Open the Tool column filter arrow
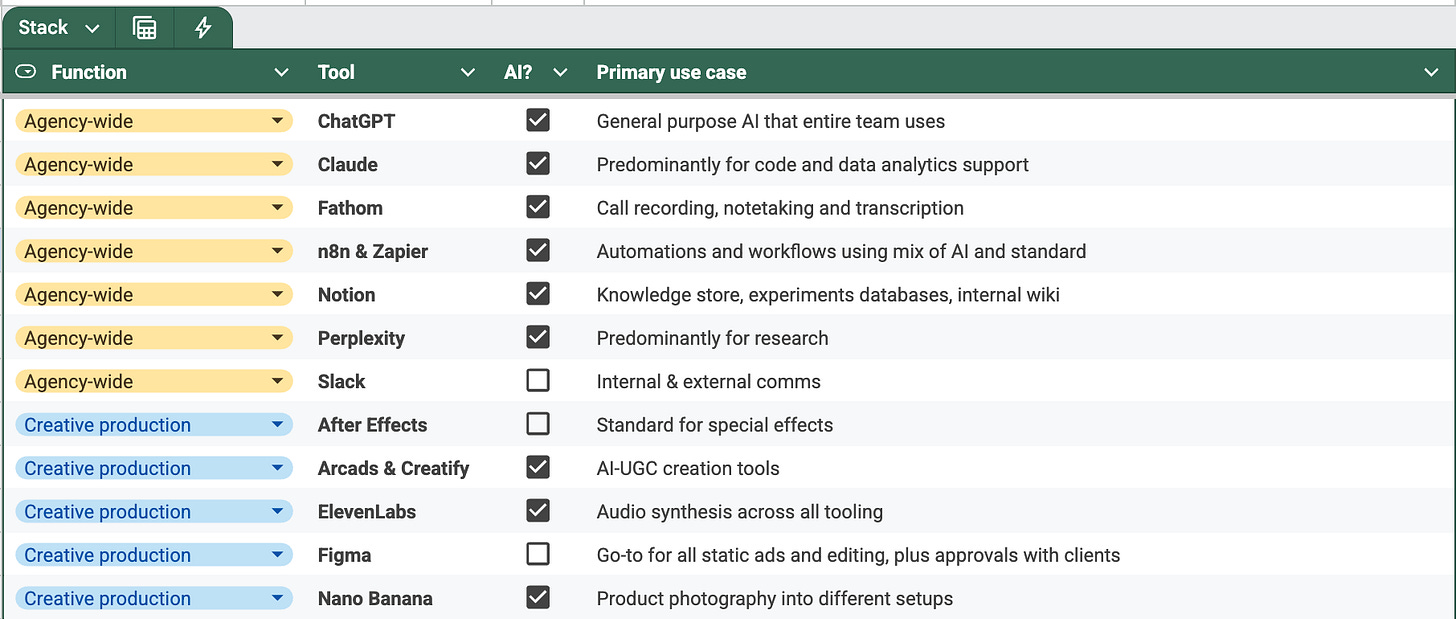Screen dimensions: 1456x619 (467, 72)
